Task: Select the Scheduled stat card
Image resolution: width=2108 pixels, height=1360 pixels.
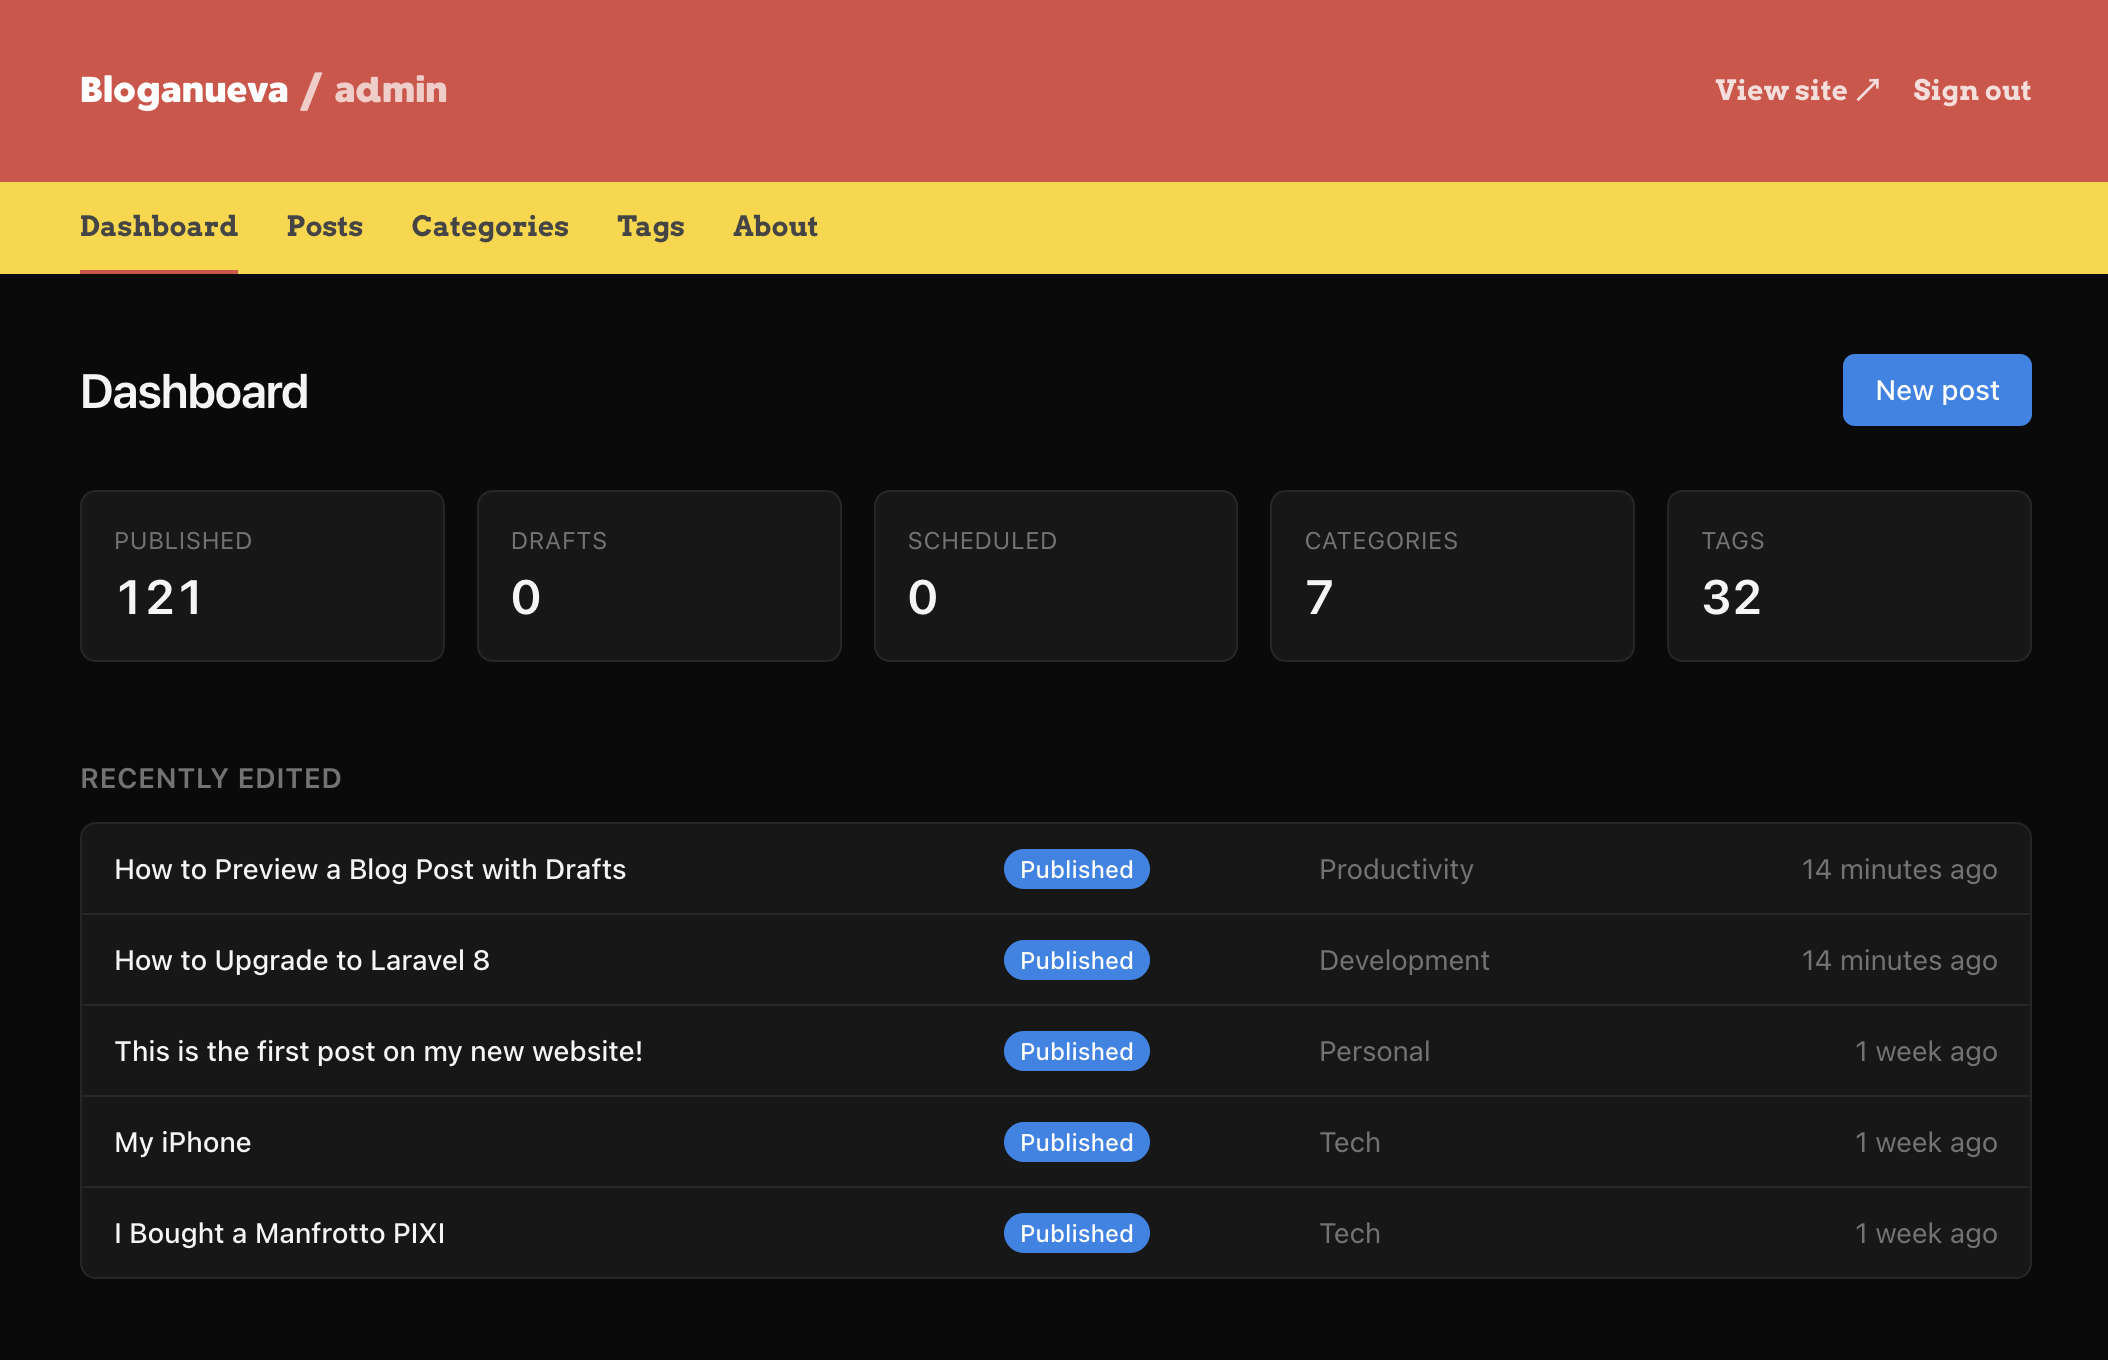Action: pyautogui.click(x=1056, y=576)
